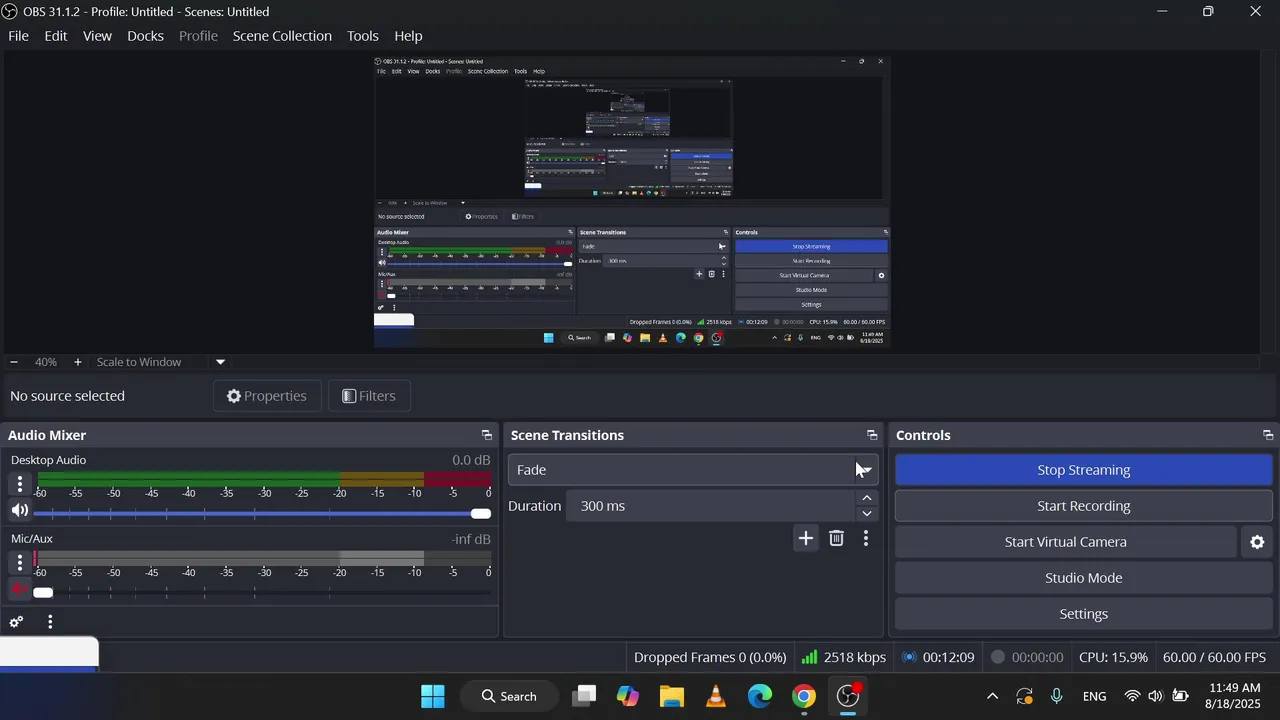Screen dimensions: 1280x720
Task: Click the 2518 kbps bitrate indicator
Action: coord(843,657)
